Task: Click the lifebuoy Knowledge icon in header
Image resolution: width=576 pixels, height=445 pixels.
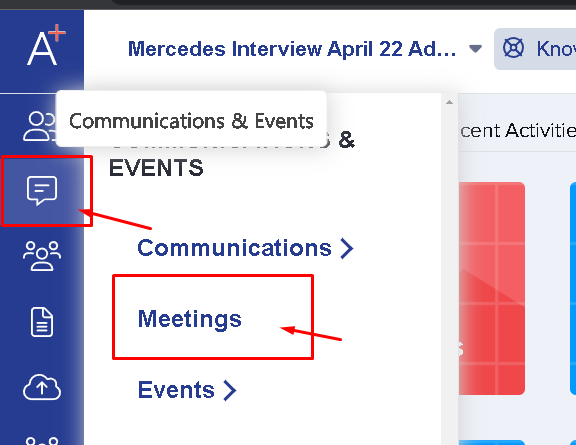Action: coord(513,48)
